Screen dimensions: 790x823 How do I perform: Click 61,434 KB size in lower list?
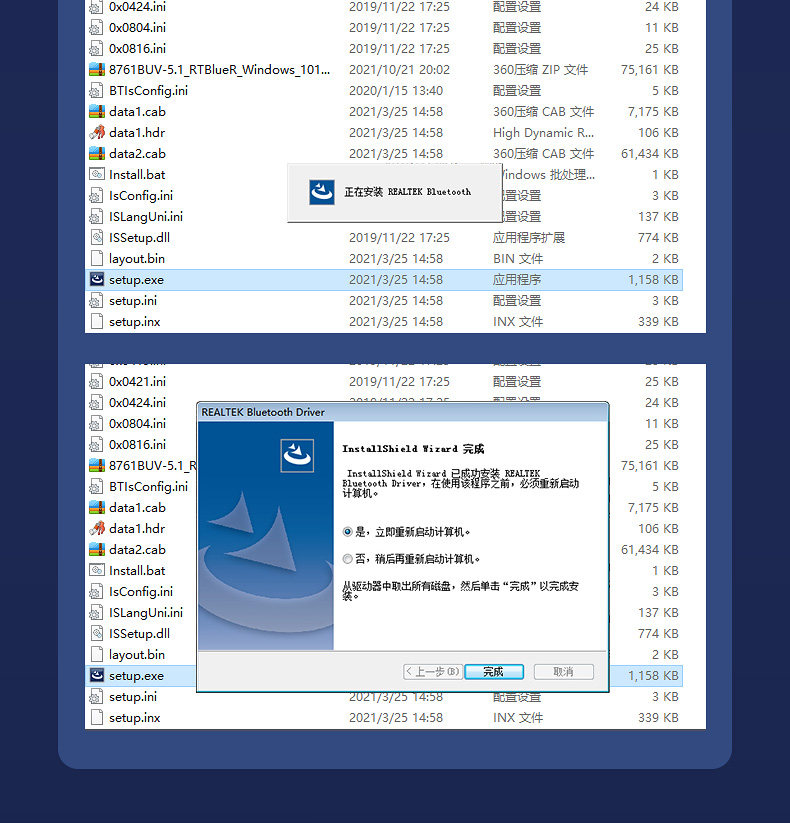650,550
